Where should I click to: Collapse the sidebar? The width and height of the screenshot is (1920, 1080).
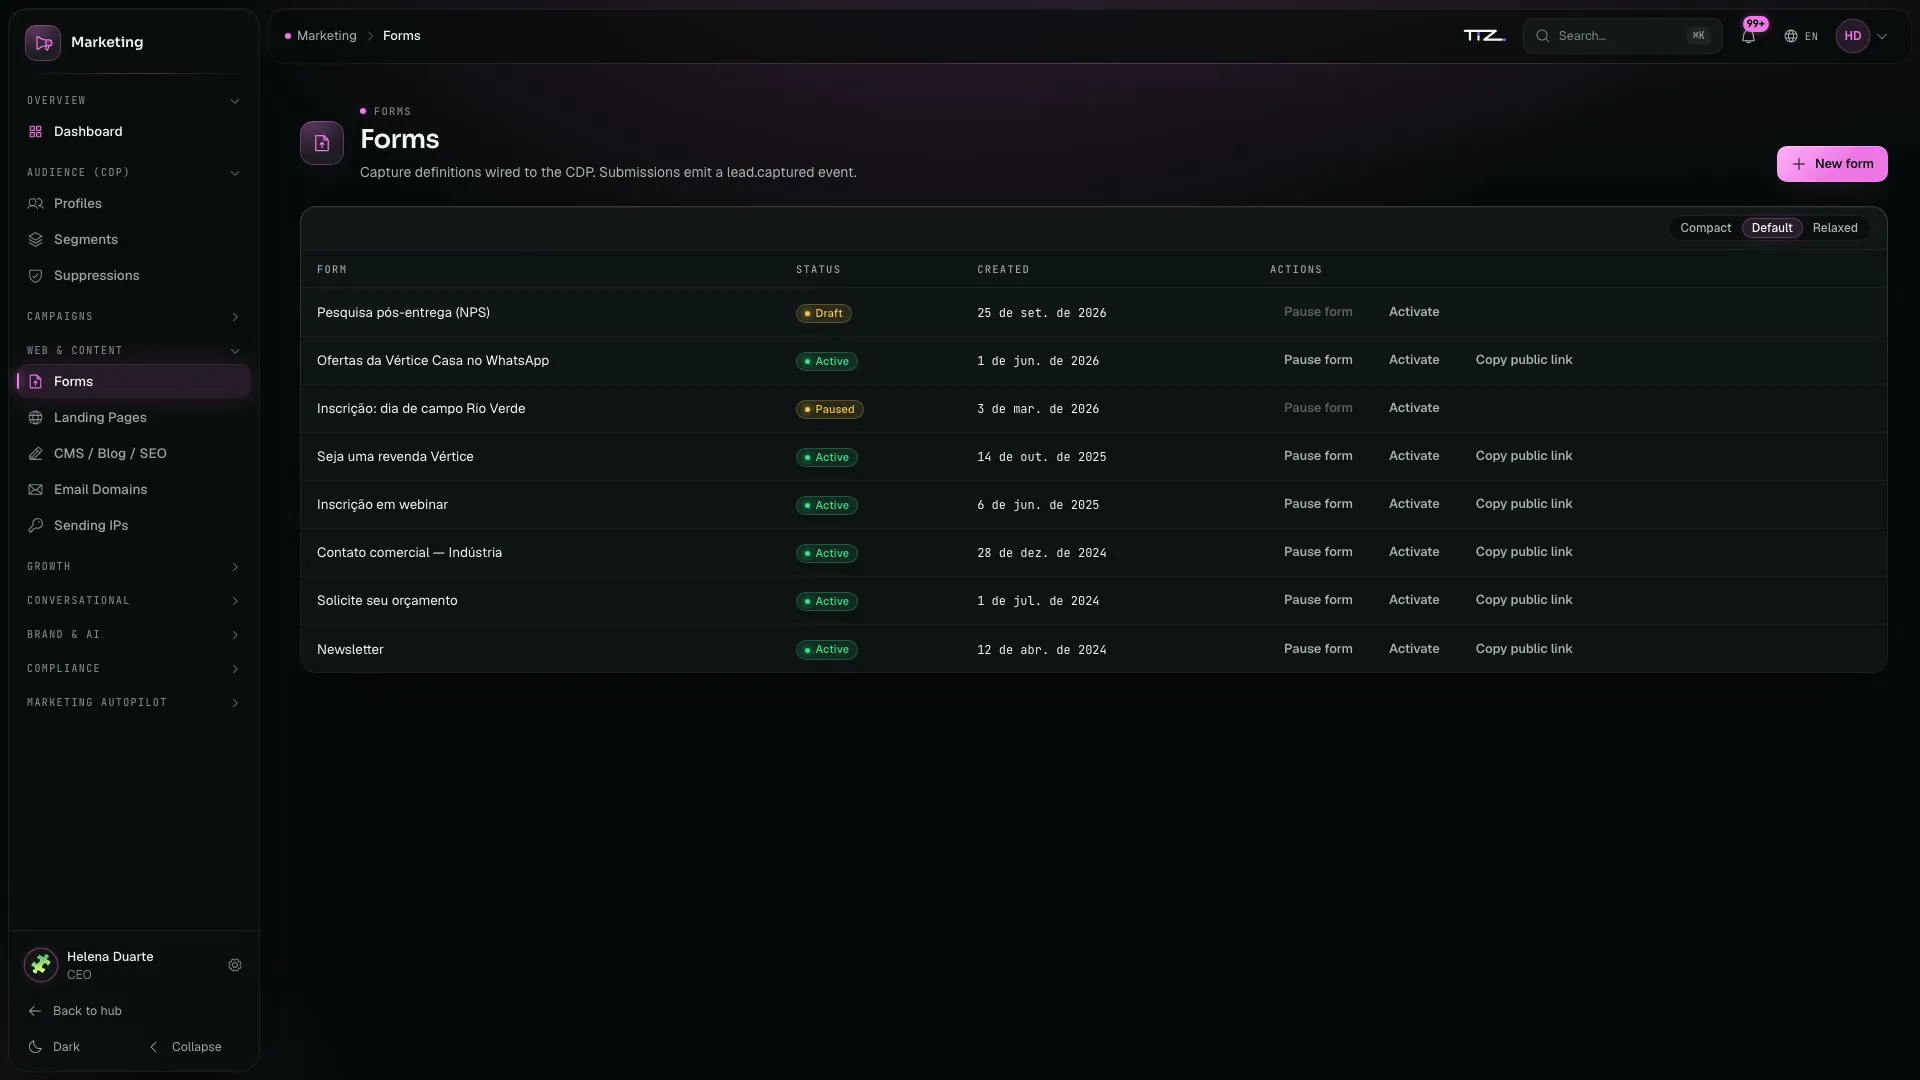click(x=186, y=1047)
